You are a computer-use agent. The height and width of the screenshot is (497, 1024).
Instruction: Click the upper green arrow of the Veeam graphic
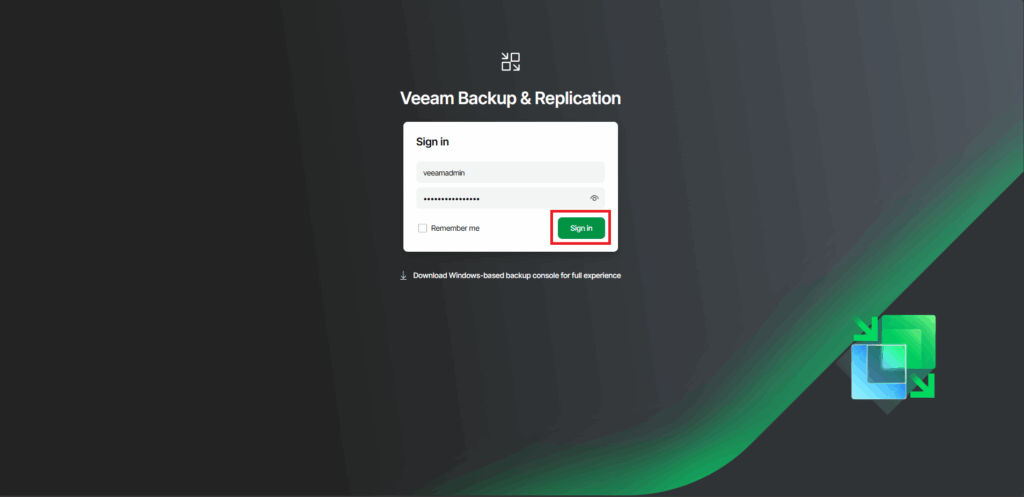tap(866, 329)
